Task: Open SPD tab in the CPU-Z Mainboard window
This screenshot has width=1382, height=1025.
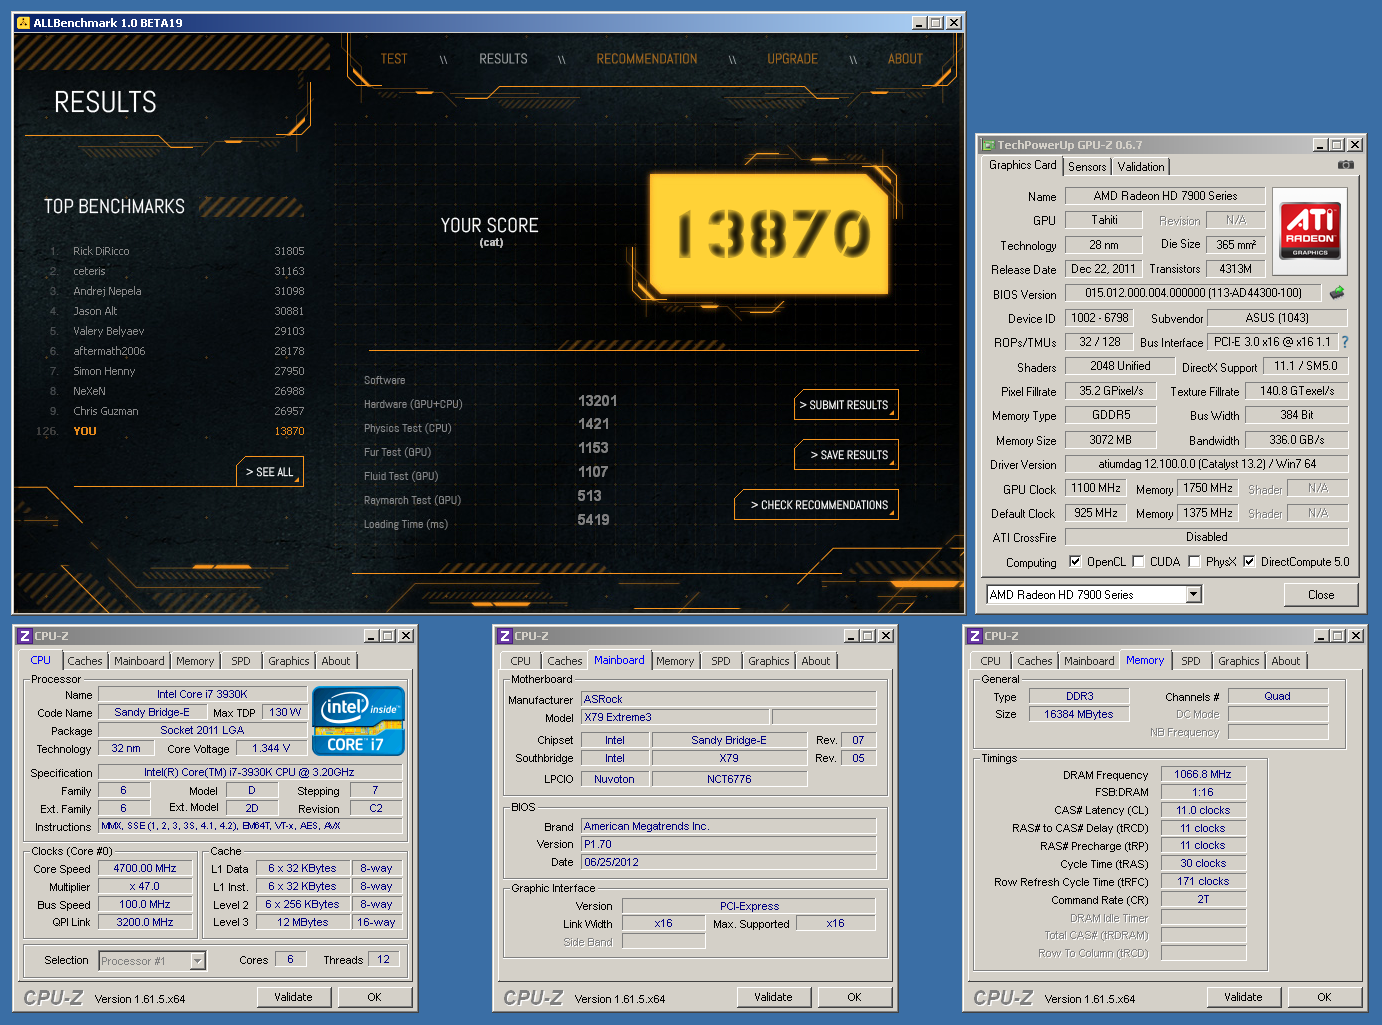Action: point(721,661)
